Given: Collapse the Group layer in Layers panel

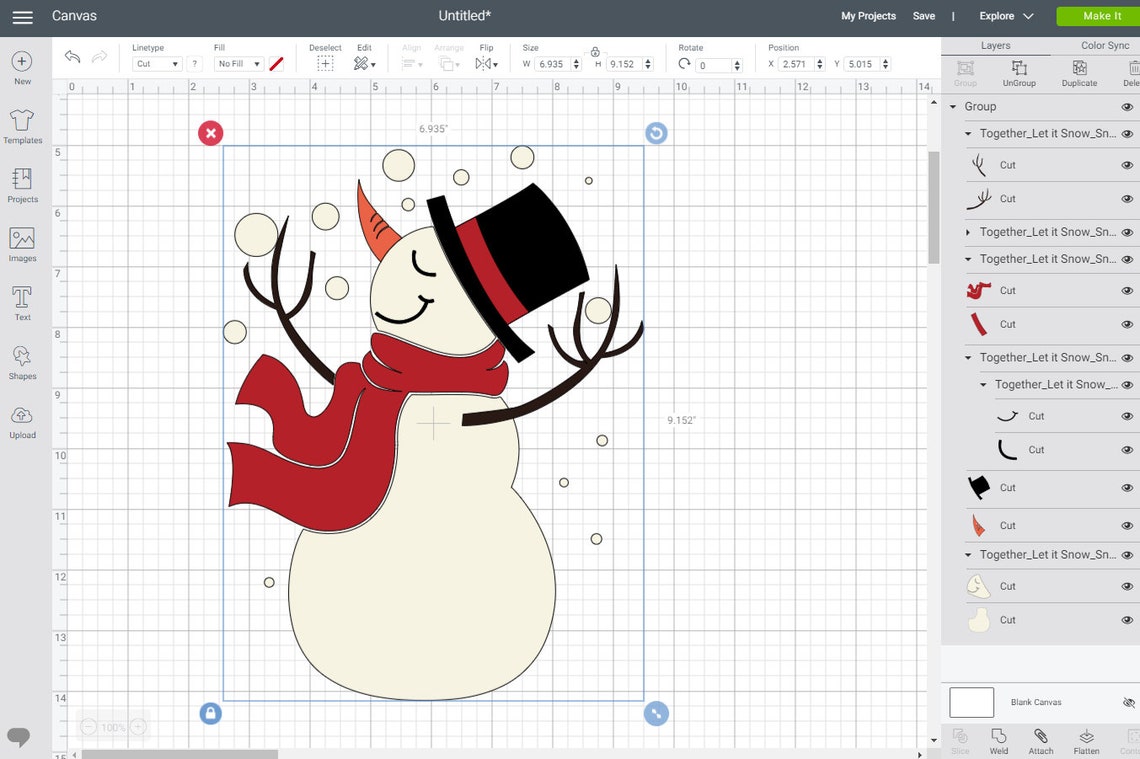Looking at the screenshot, I should [951, 106].
